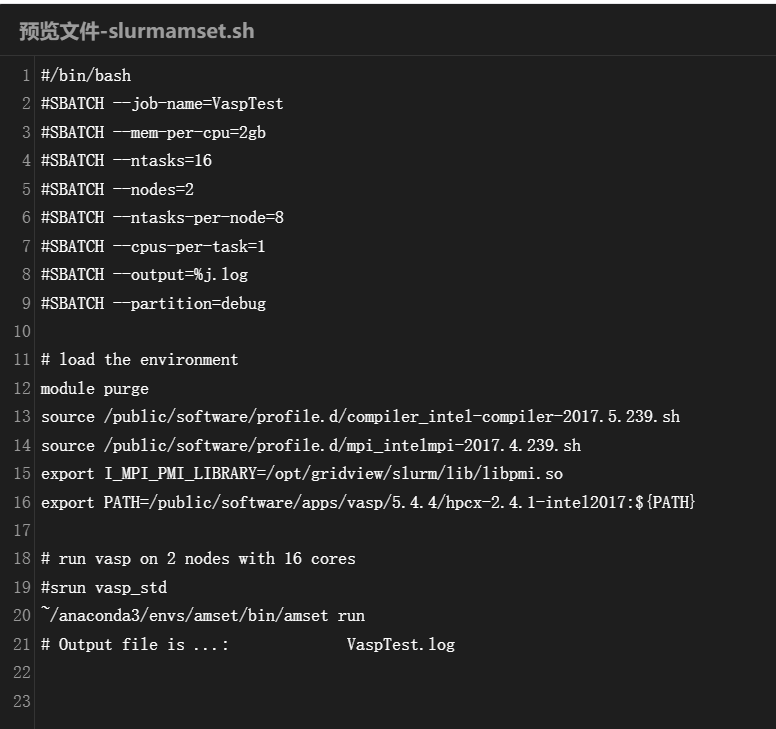Click the commented srun vasp_std line

[x=103, y=587]
